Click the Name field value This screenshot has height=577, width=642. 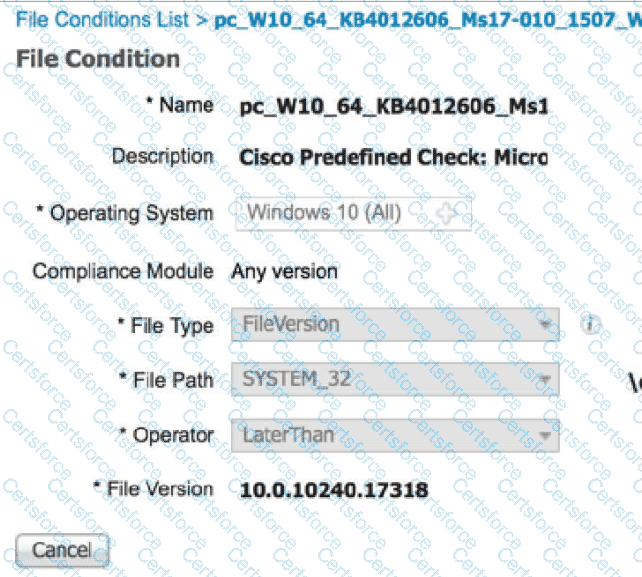pos(394,105)
